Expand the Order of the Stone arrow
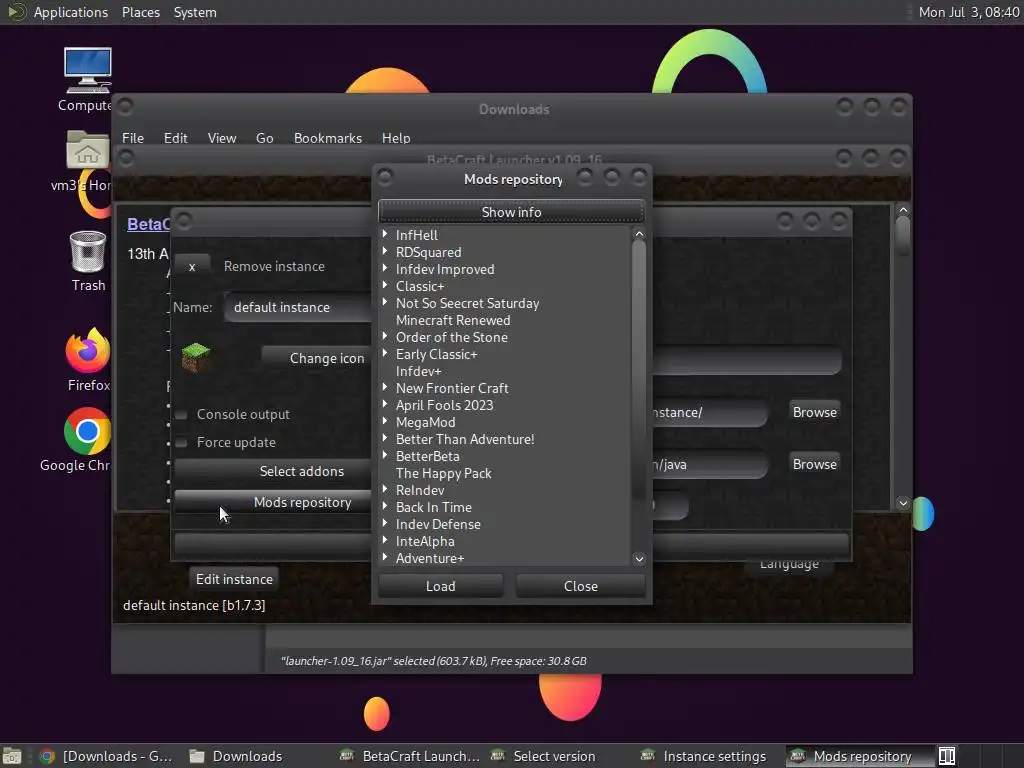 coord(385,336)
